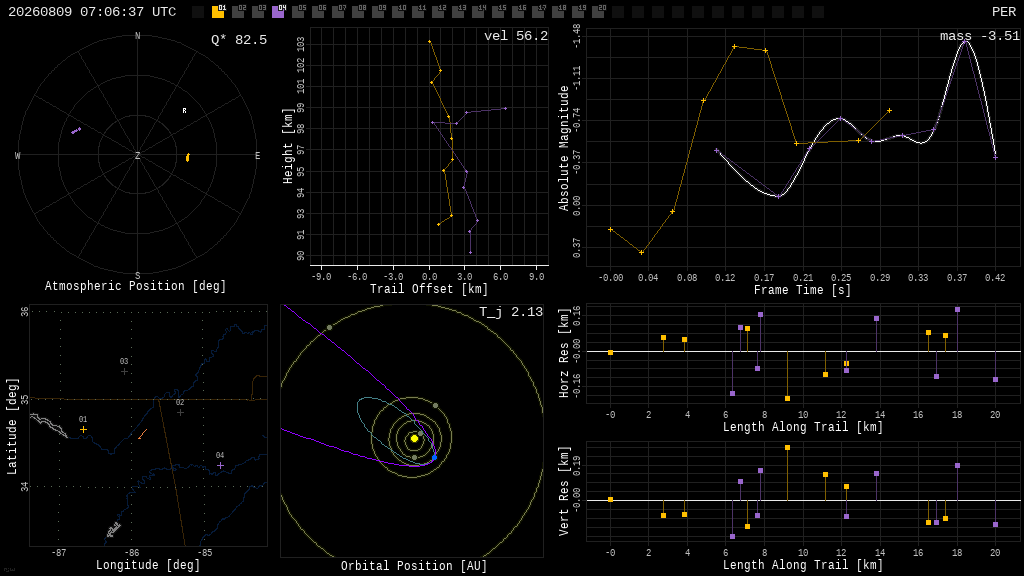Click the UTC timestamp at top left
The image size is (1024, 576).
click(92, 12)
